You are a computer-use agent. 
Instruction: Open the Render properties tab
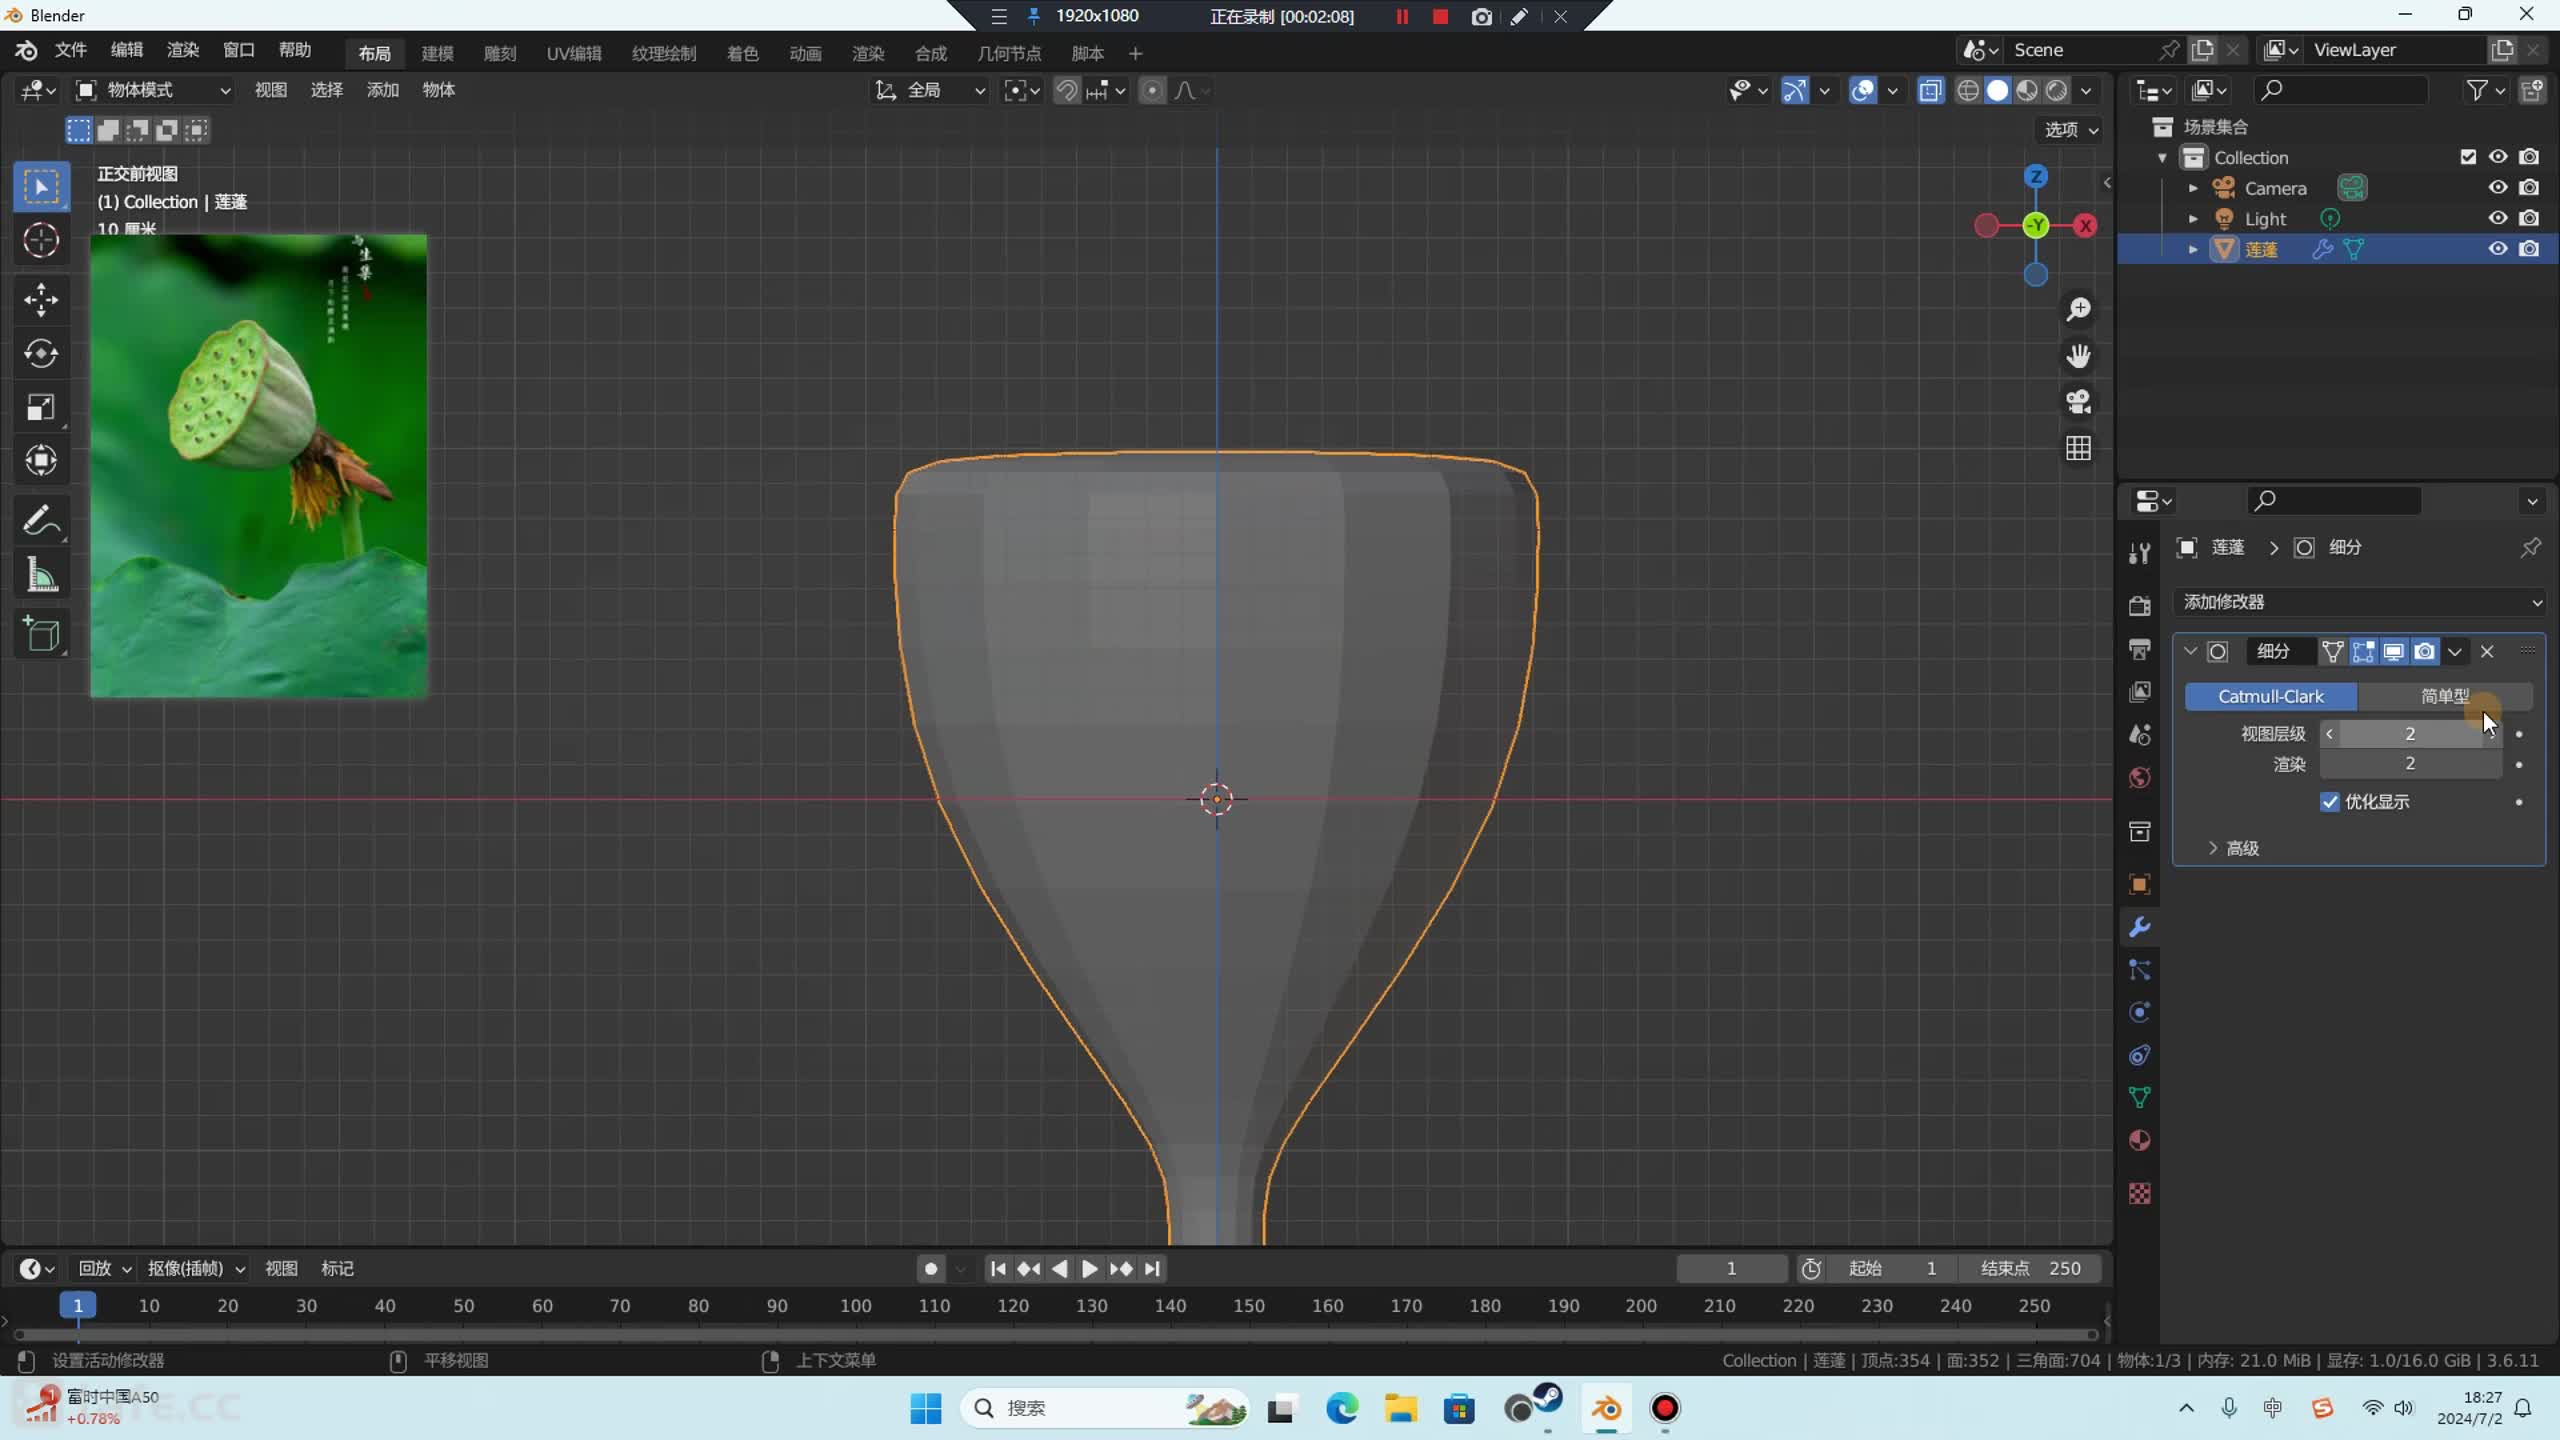2140,606
